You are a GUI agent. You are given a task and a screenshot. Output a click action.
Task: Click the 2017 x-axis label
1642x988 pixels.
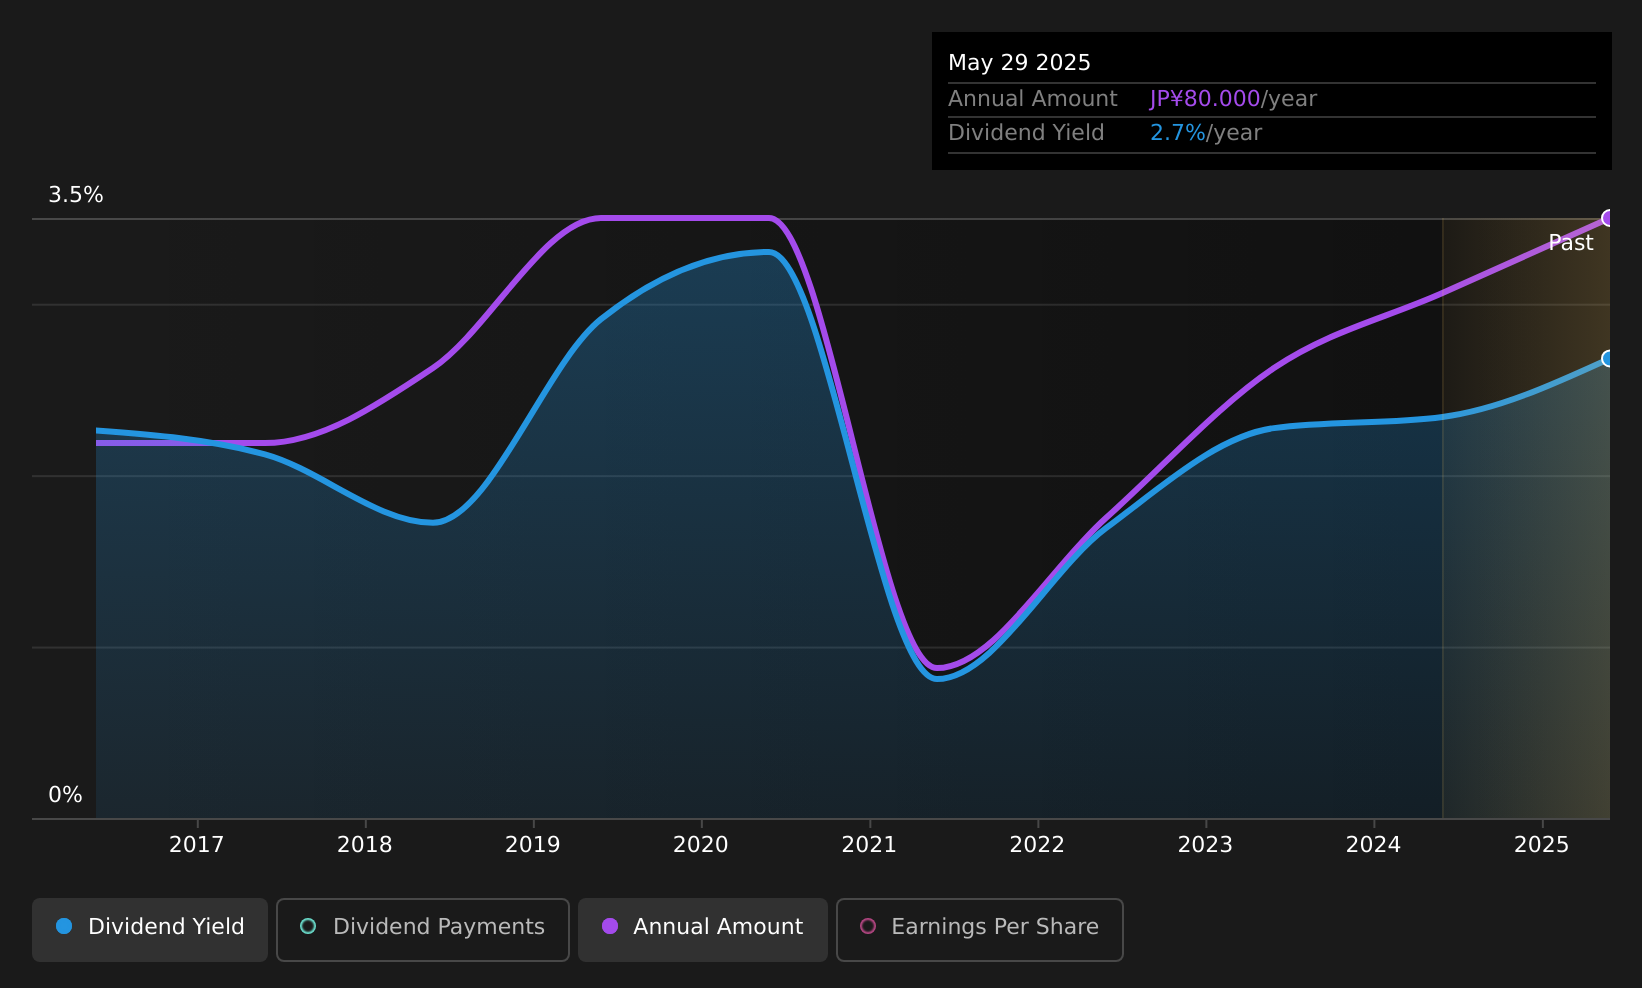(197, 844)
